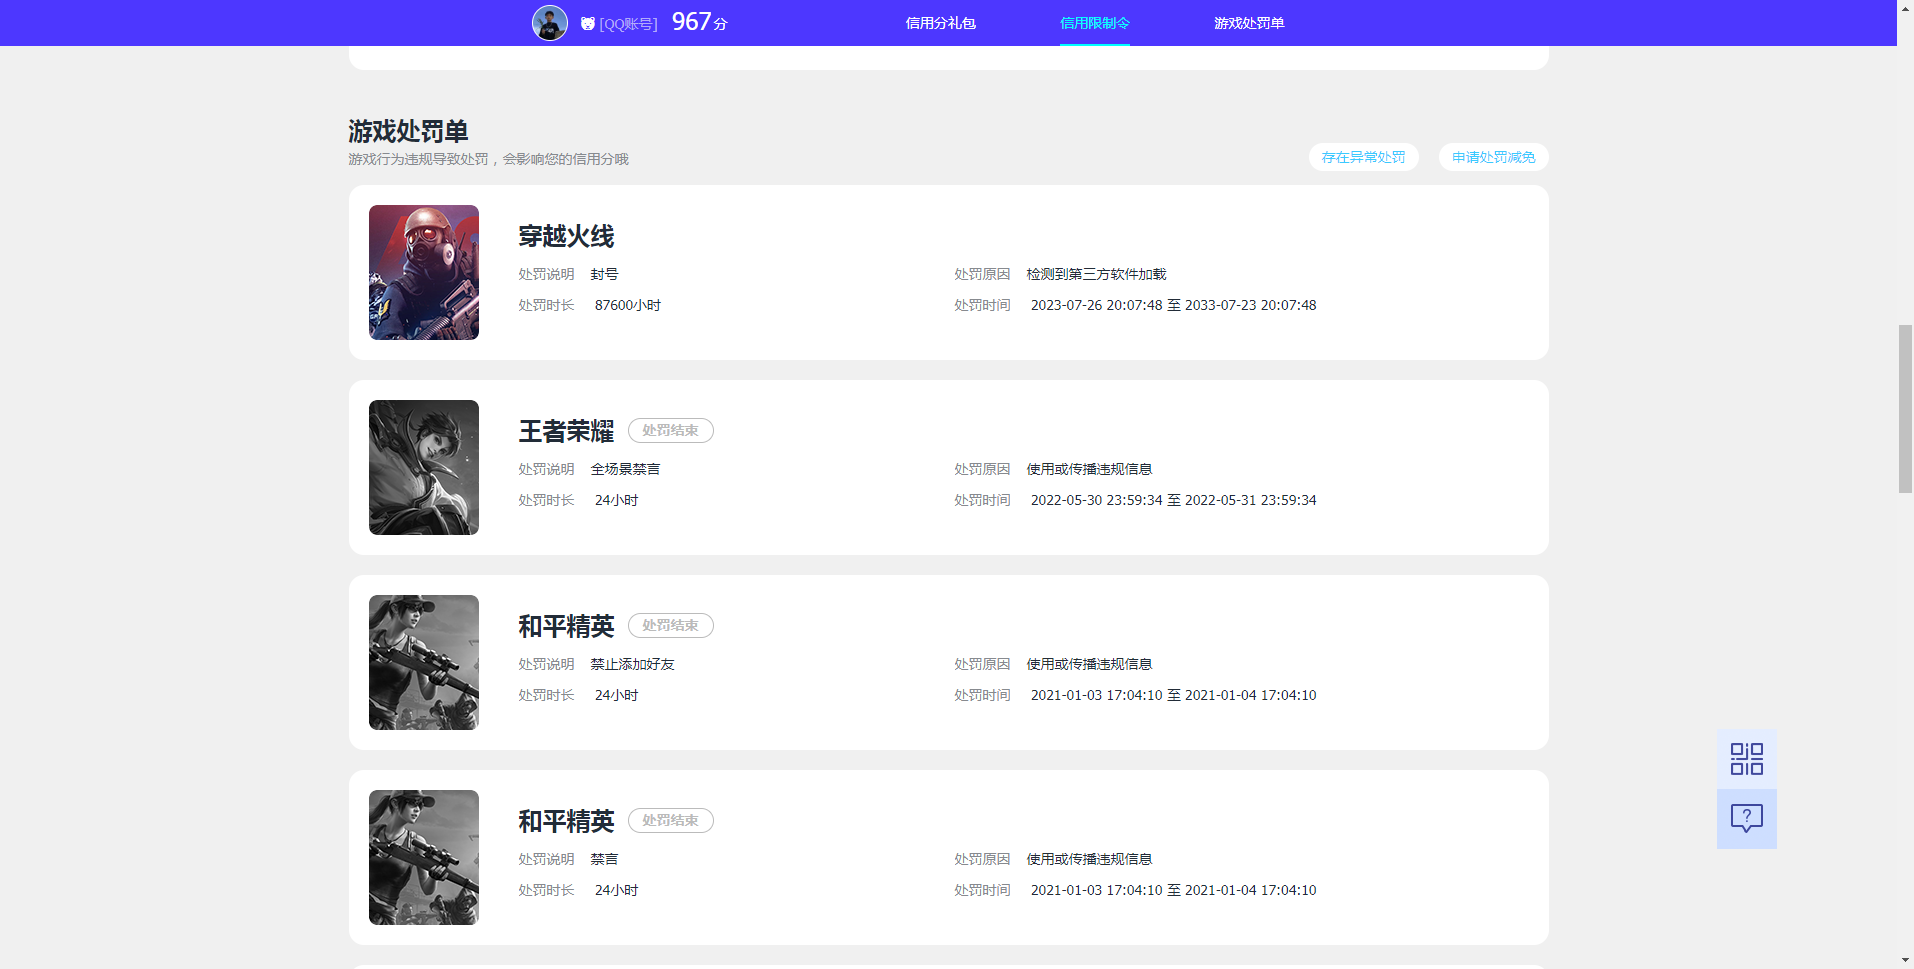Screen dimensions: 1914x969
Task: Open the 信用分礼包 tab
Action: pyautogui.click(x=940, y=23)
